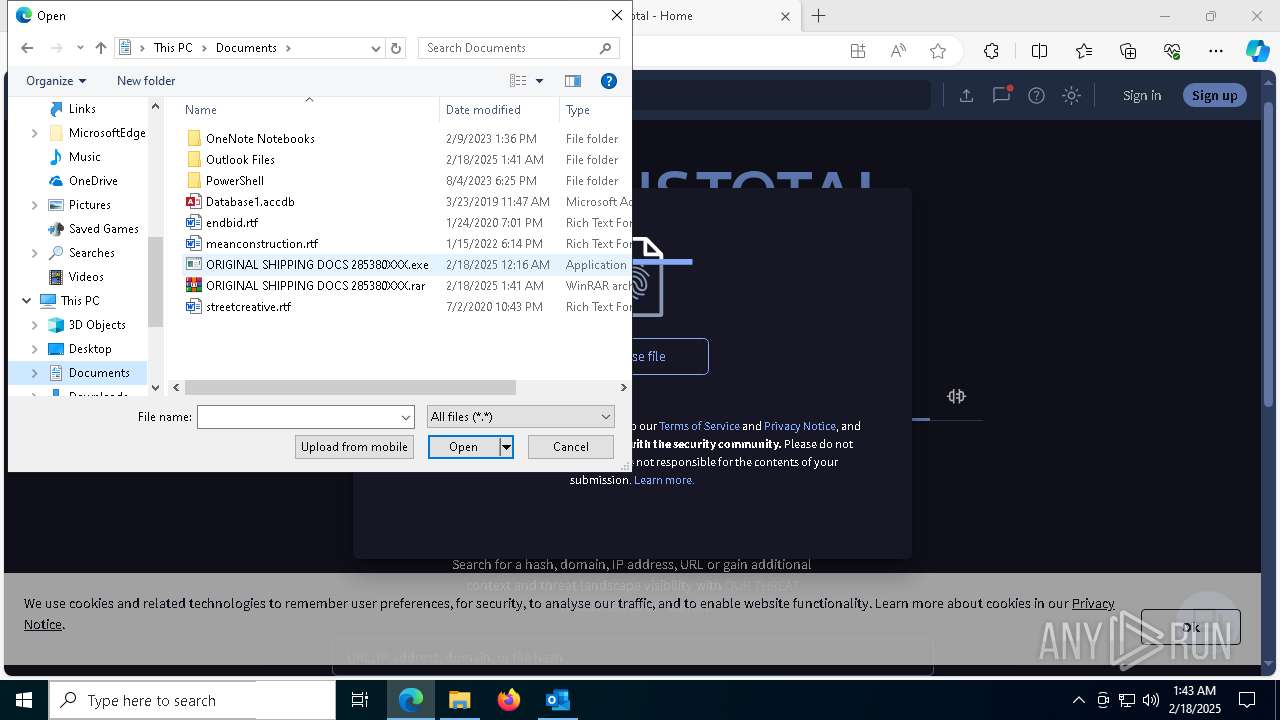Open the VirusTotal help question icon
The height and width of the screenshot is (720, 1280).
coord(1037,95)
